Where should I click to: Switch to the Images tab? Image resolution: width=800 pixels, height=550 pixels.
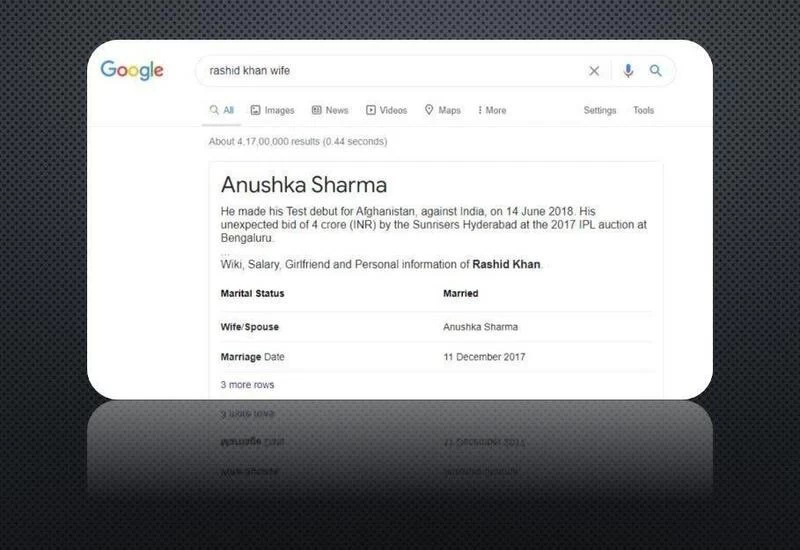(272, 110)
